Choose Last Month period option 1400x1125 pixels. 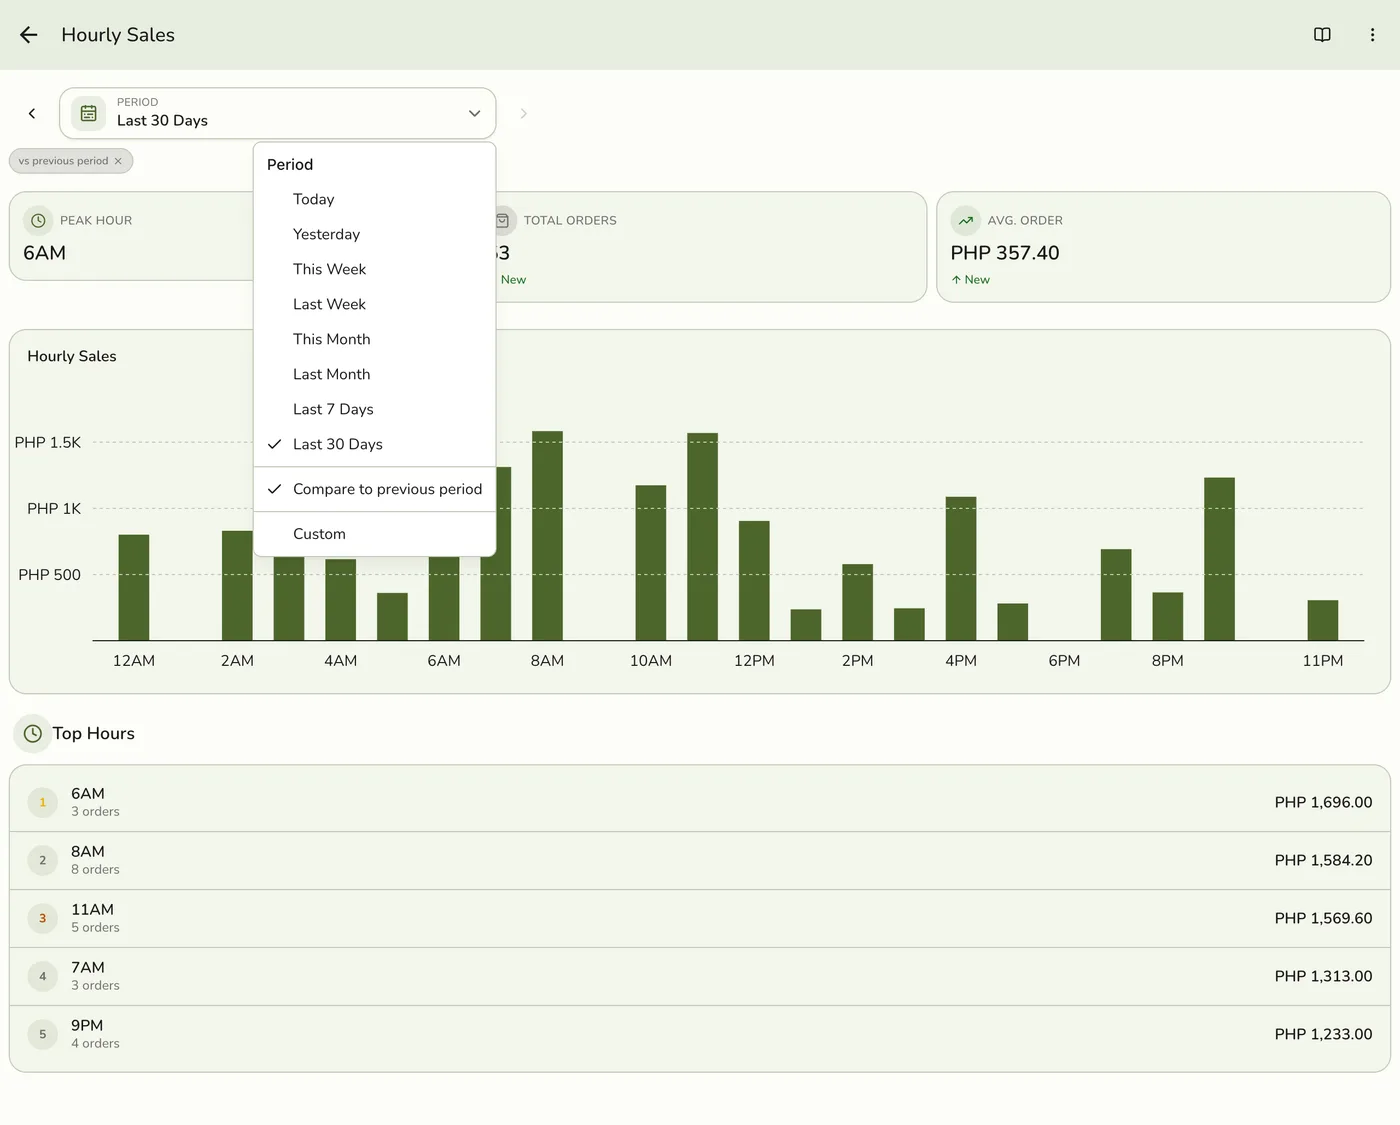(375, 374)
